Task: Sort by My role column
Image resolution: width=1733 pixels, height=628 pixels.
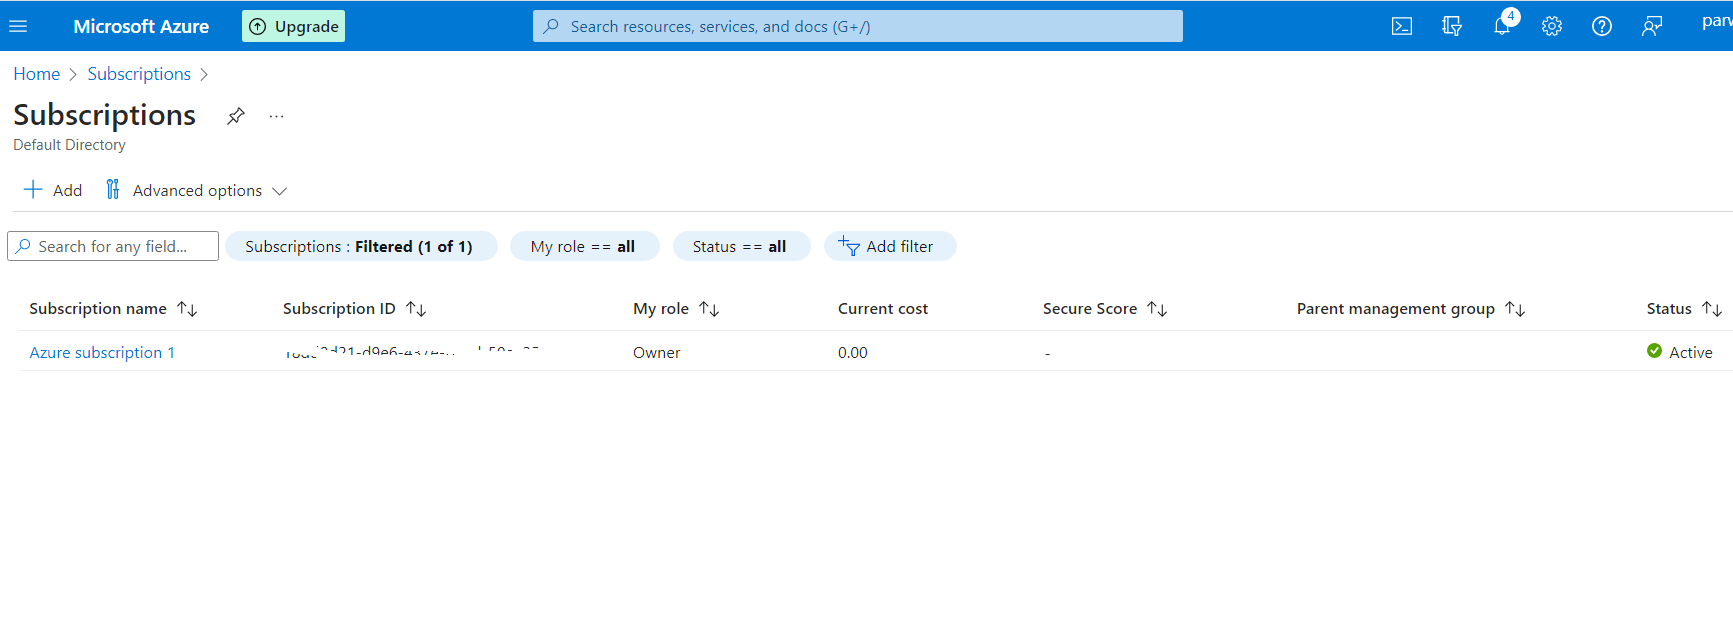Action: pyautogui.click(x=676, y=309)
